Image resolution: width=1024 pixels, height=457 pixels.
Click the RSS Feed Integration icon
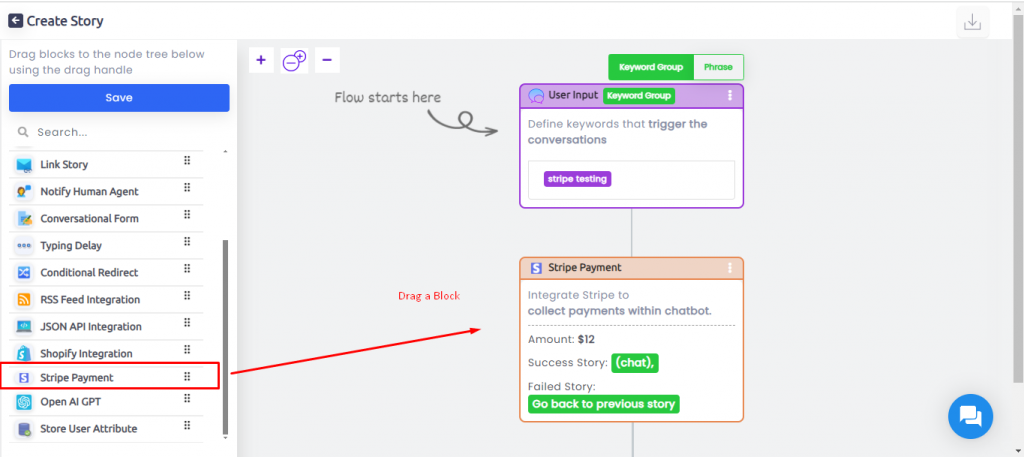coord(24,300)
